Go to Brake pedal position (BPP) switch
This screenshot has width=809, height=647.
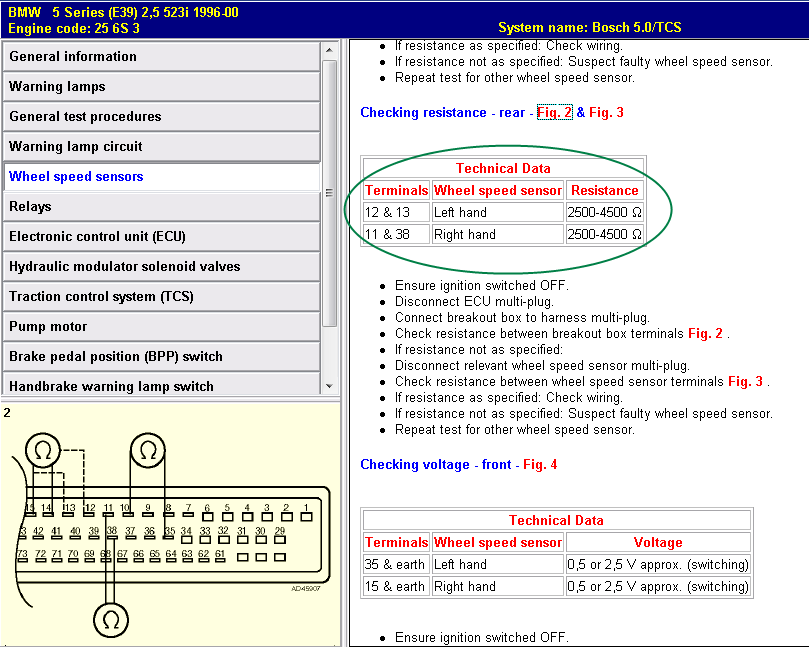[x=161, y=356]
